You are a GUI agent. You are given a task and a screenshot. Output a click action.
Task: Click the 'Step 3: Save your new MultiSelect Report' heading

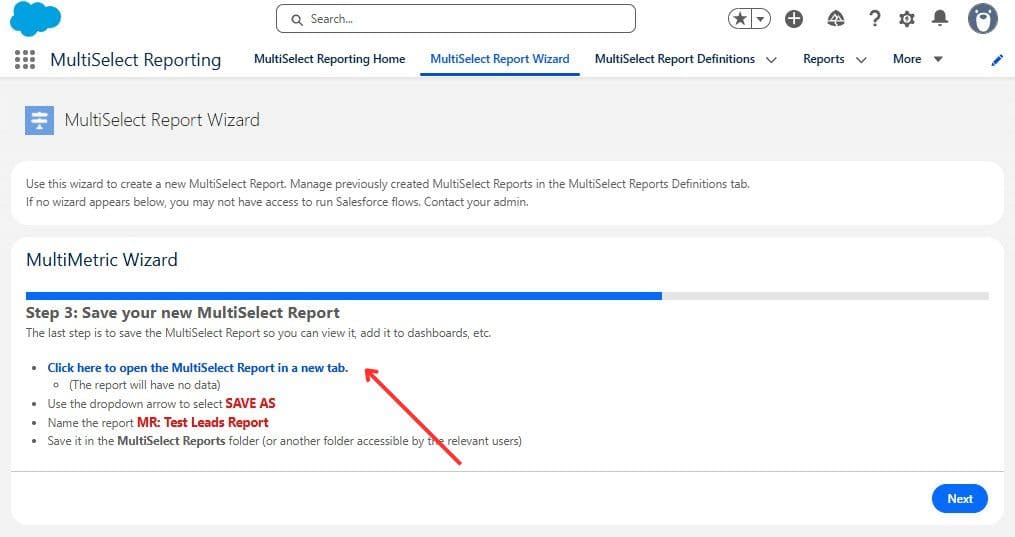click(x=183, y=312)
